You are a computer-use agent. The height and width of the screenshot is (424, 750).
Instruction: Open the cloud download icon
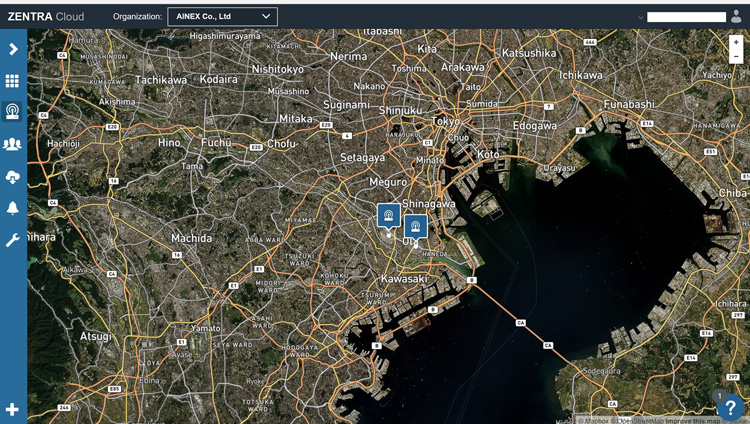click(x=12, y=177)
